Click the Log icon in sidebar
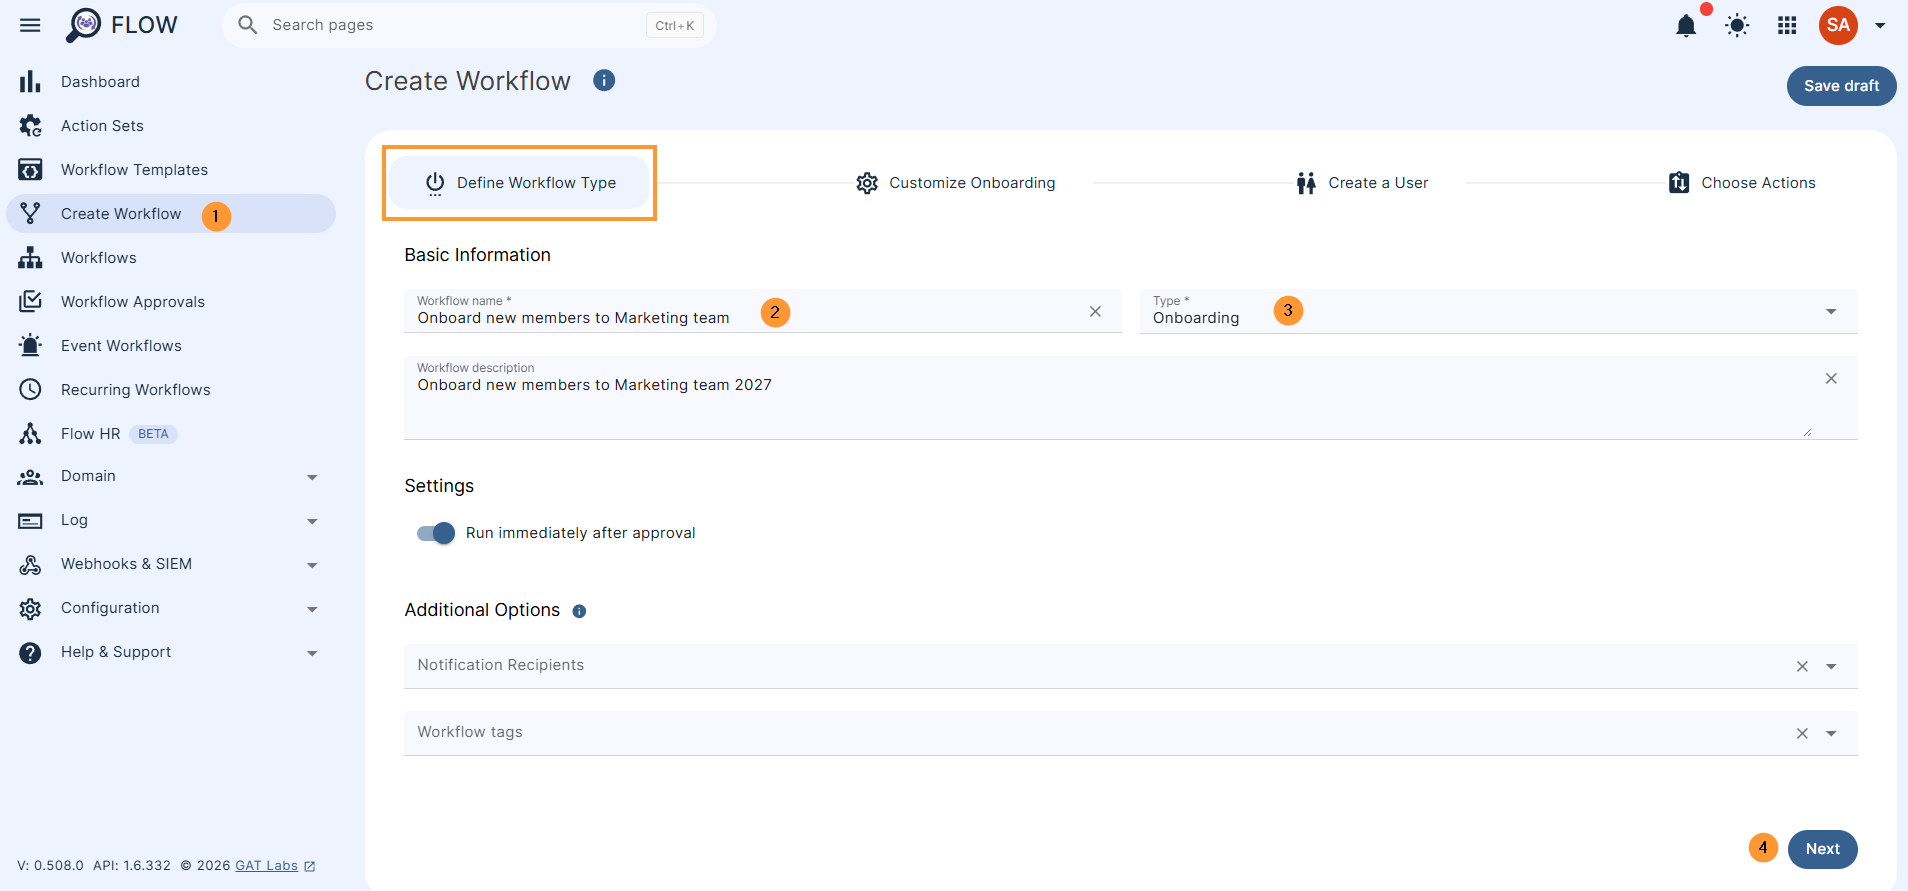 tap(30, 521)
